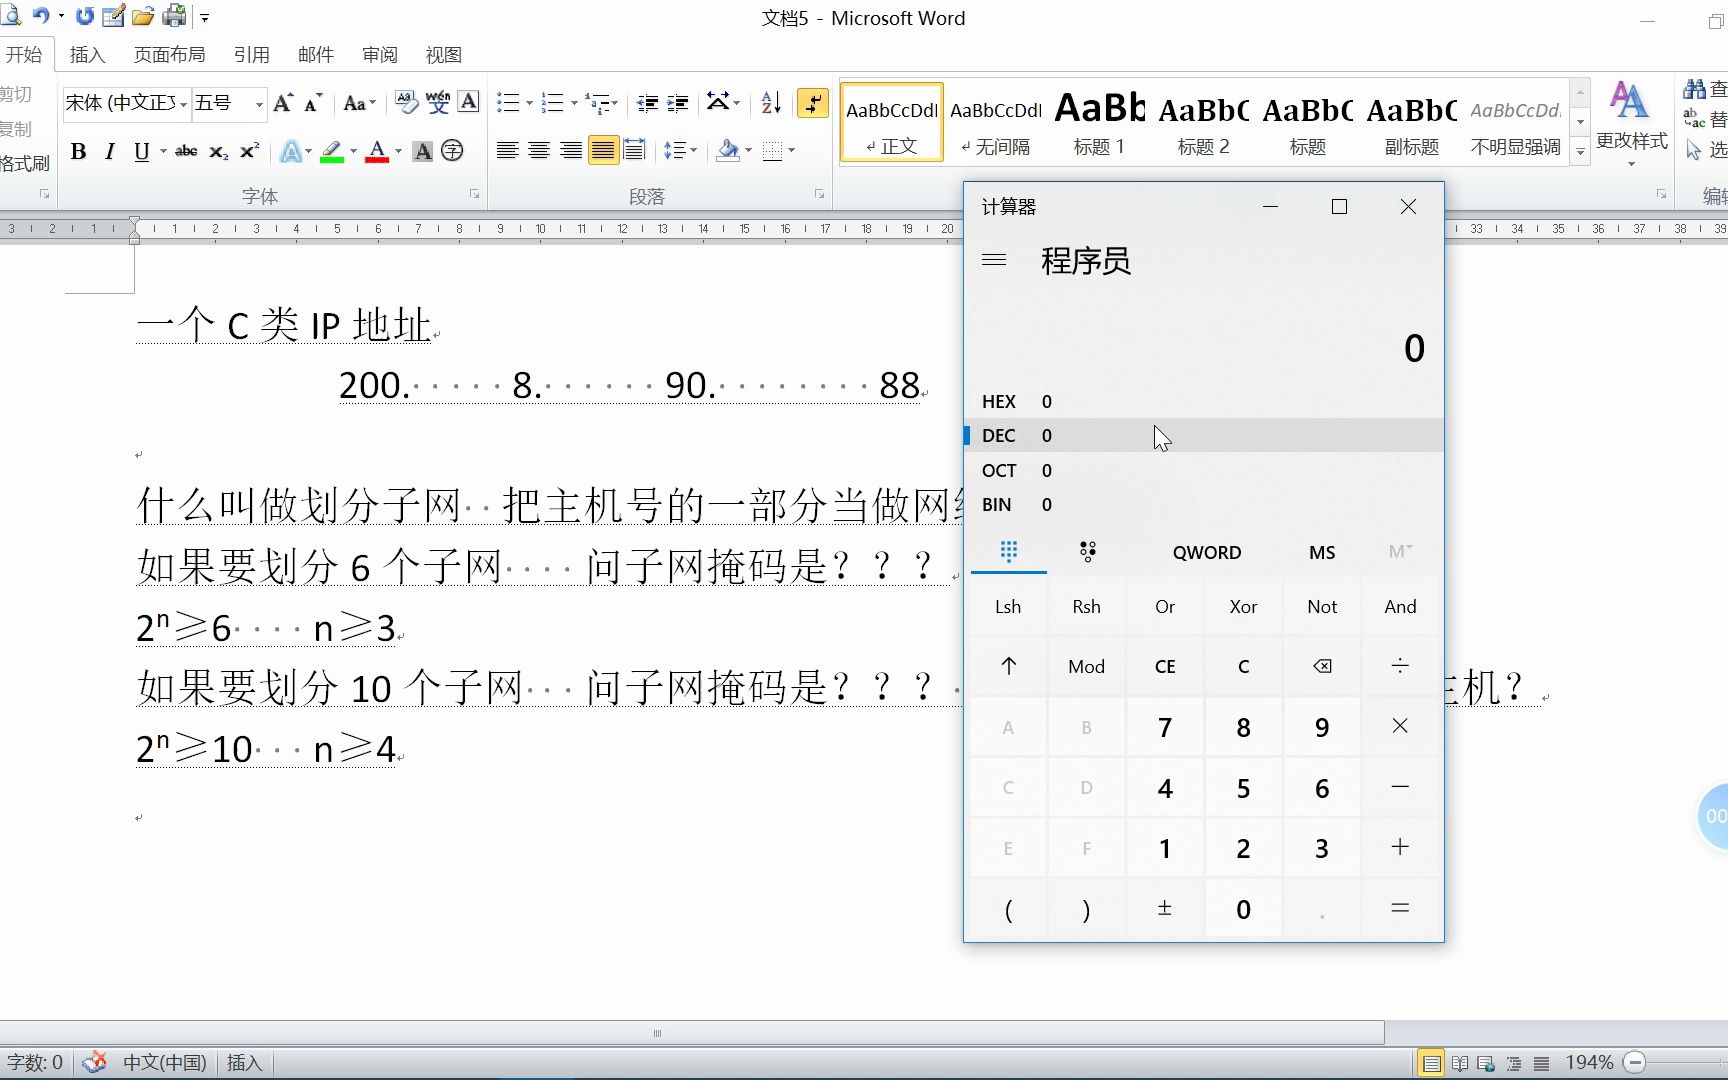Click the Align Text Left icon
Viewport: 1728px width, 1080px height.
[x=508, y=151]
